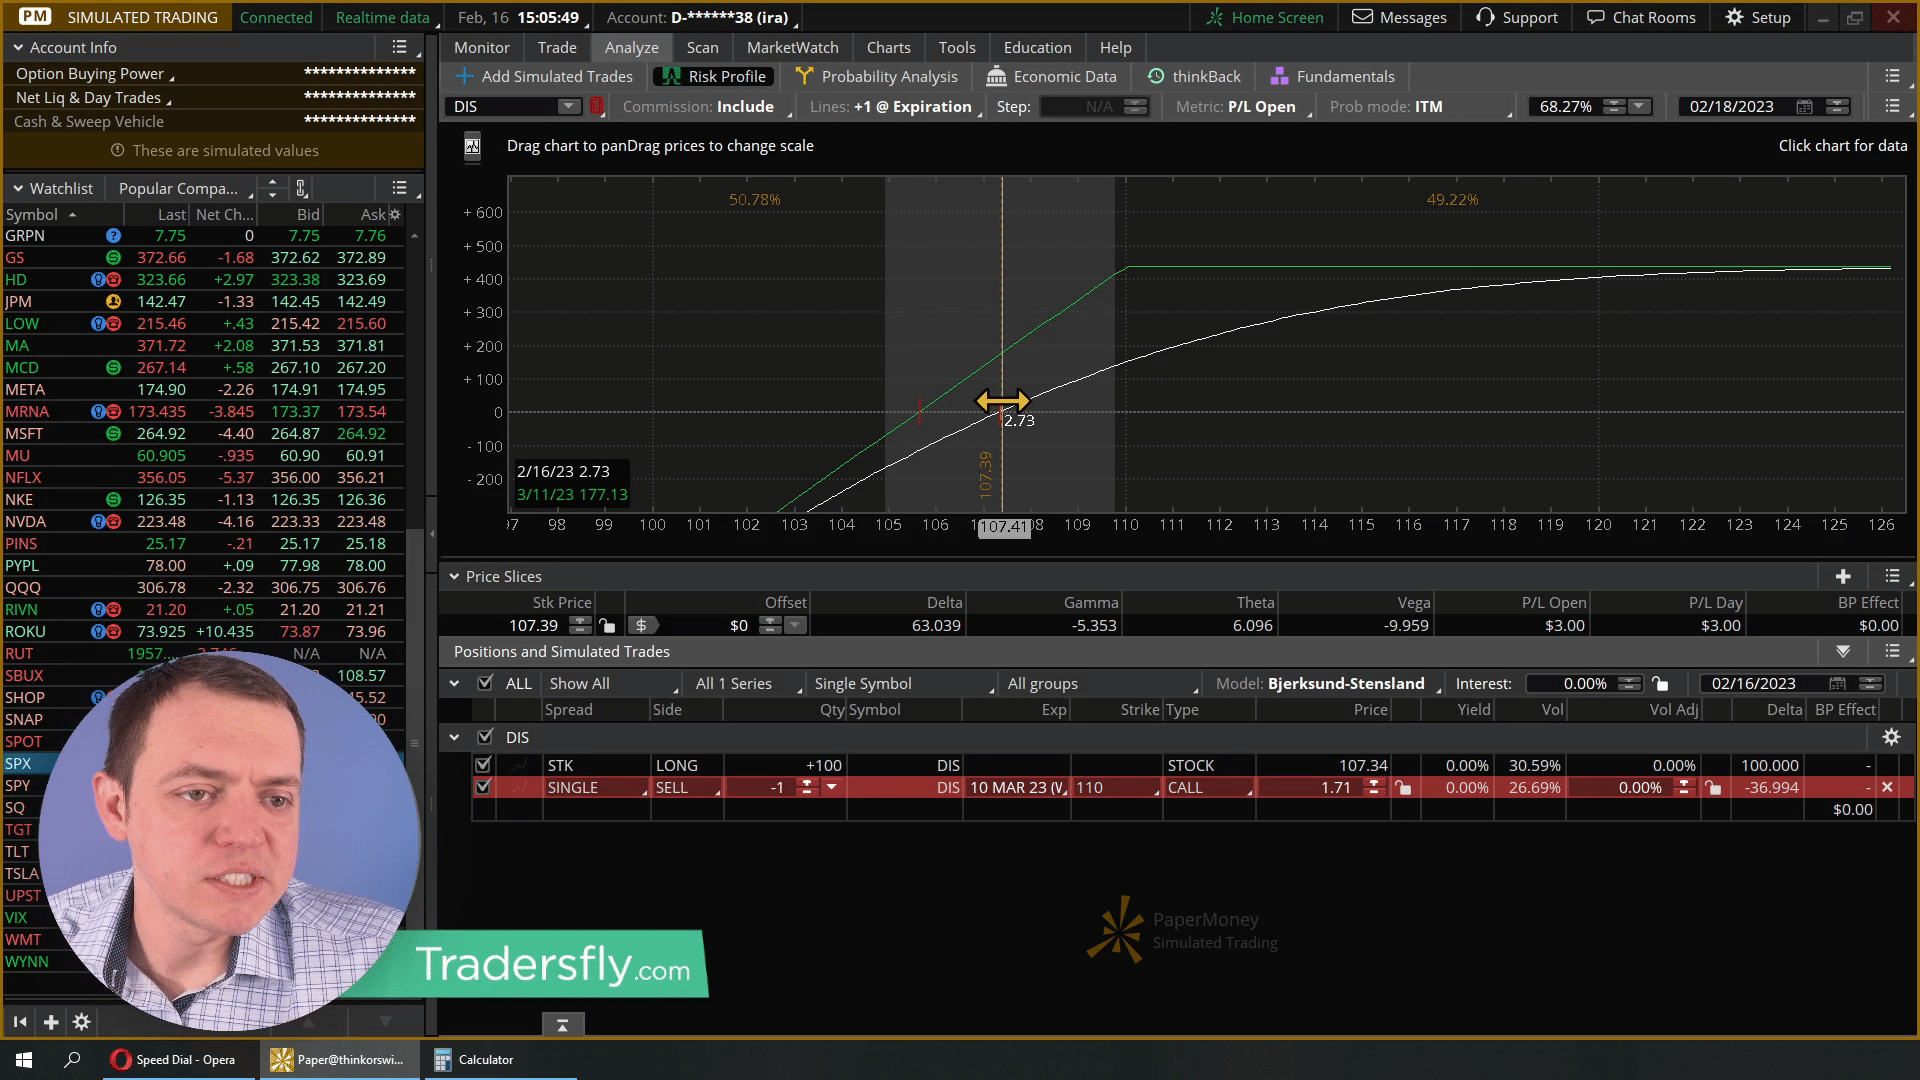
Task: Open the Scan tab
Action: click(x=702, y=47)
